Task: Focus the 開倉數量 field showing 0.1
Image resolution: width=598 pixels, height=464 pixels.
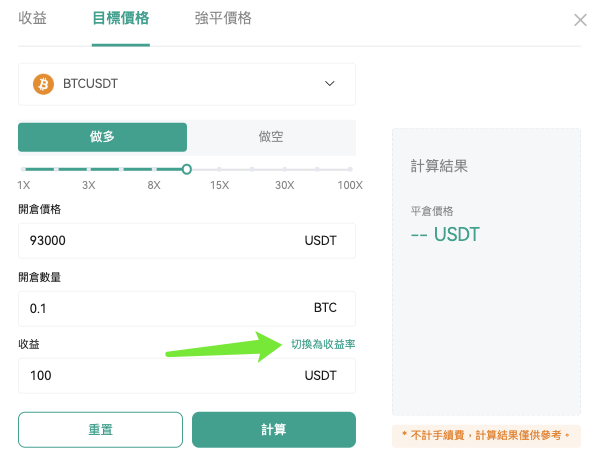Action: point(187,309)
